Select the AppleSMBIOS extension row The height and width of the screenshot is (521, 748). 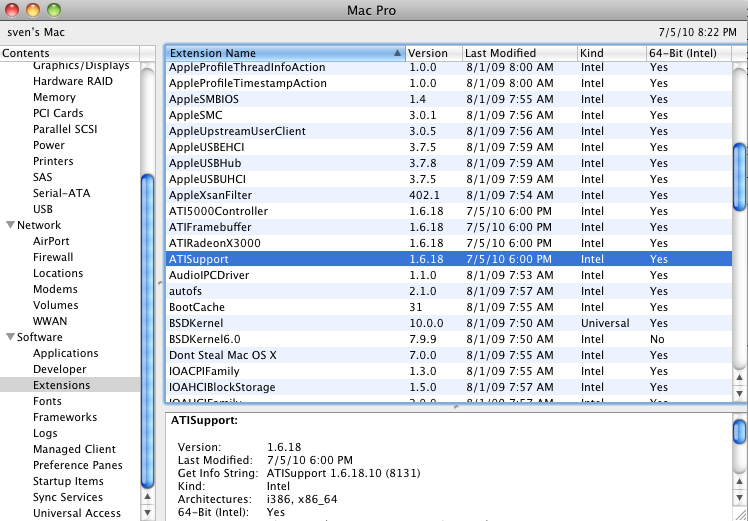[449, 99]
